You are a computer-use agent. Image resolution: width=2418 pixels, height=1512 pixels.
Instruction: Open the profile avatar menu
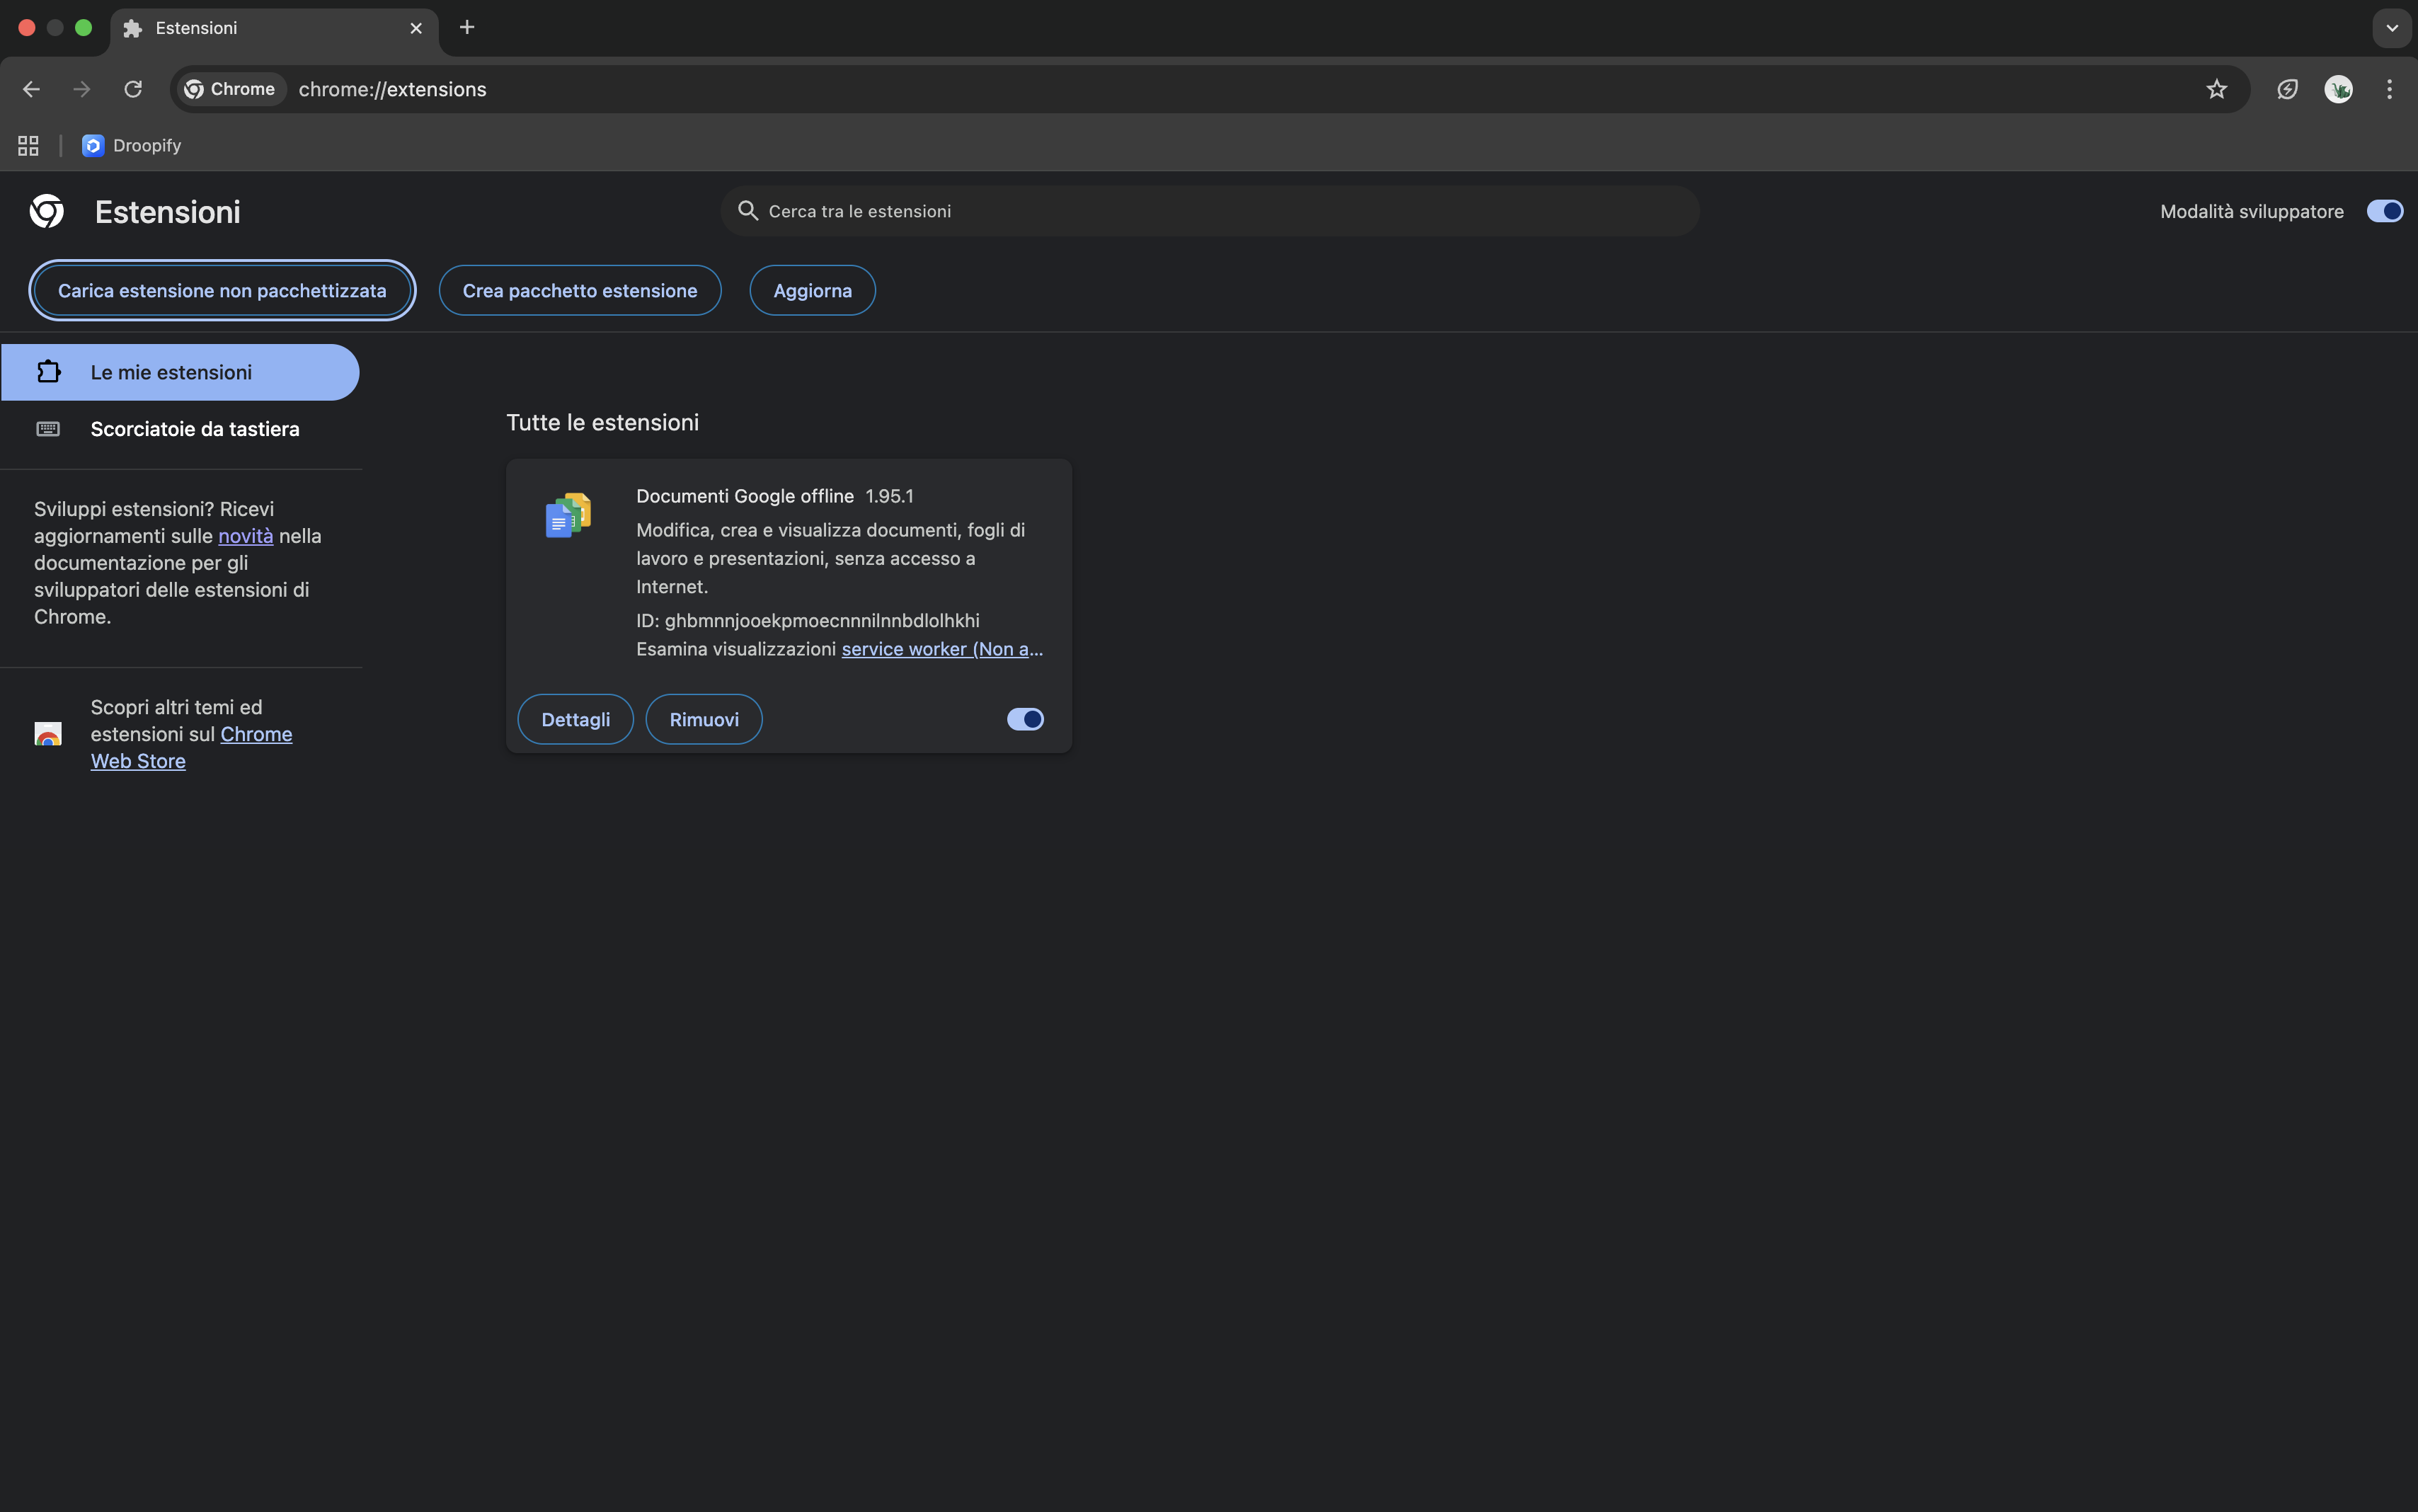coord(2338,89)
